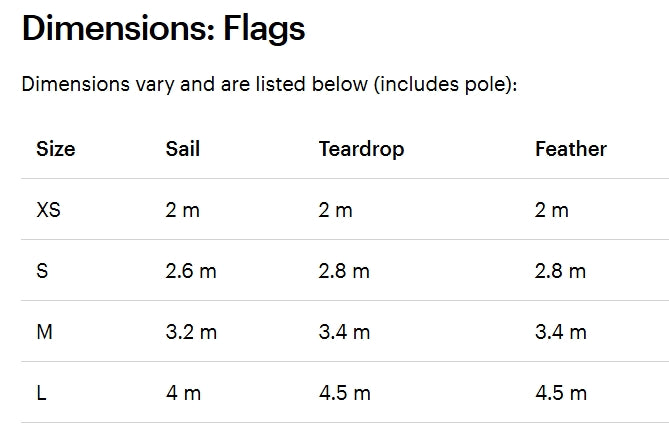Click the Teardrop value for S size
Viewport: 669px width, 446px height.
tap(344, 271)
